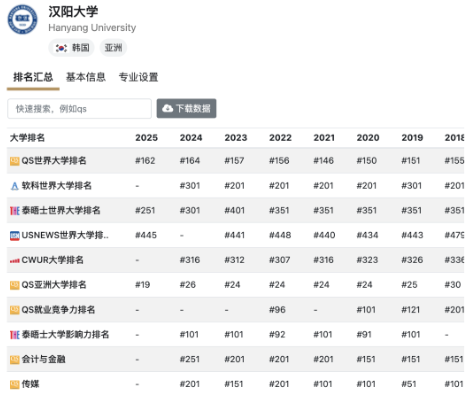Open 软科世界大学排名 ranking link
Viewport: 468px width, 402px height.
click(57, 186)
